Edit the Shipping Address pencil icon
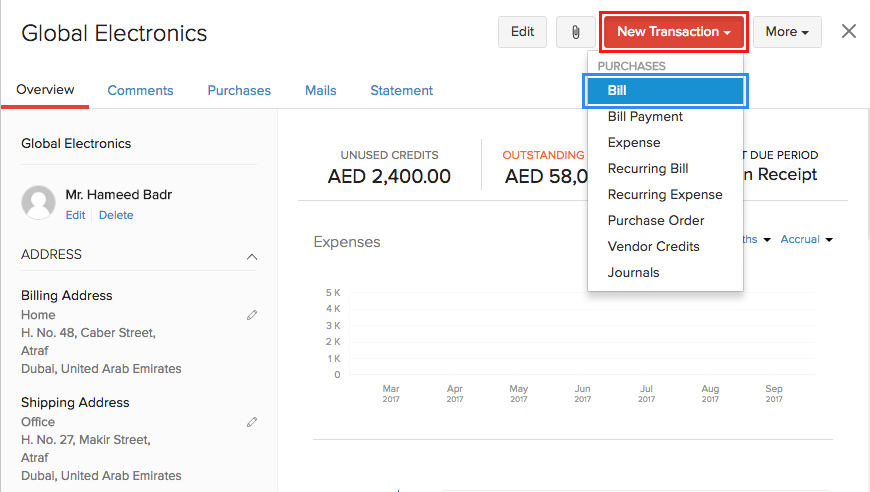Viewport: 870px width, 492px height. coord(252,422)
